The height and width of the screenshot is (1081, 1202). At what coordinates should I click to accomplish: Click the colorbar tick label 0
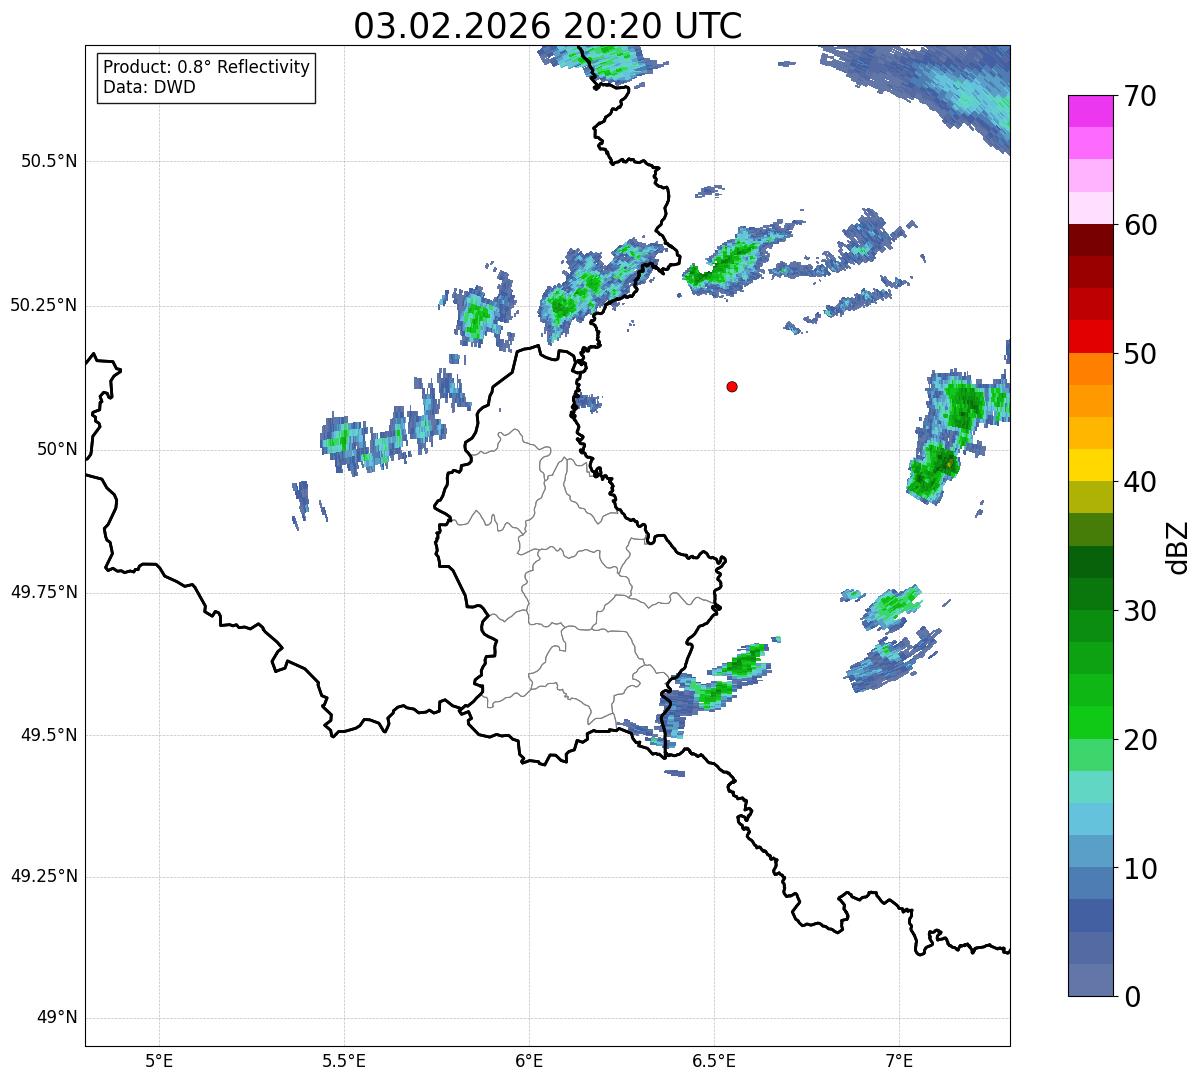(x=1132, y=997)
